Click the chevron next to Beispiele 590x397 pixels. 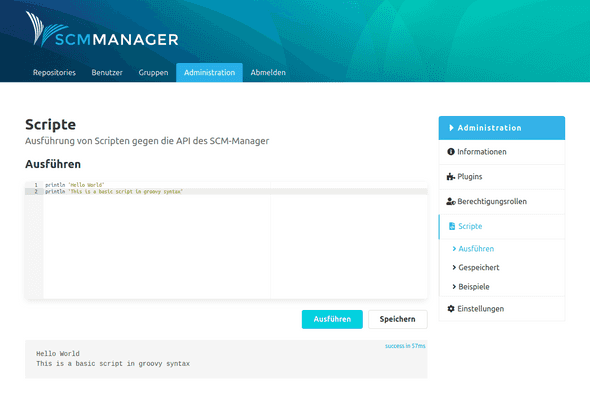(x=454, y=287)
